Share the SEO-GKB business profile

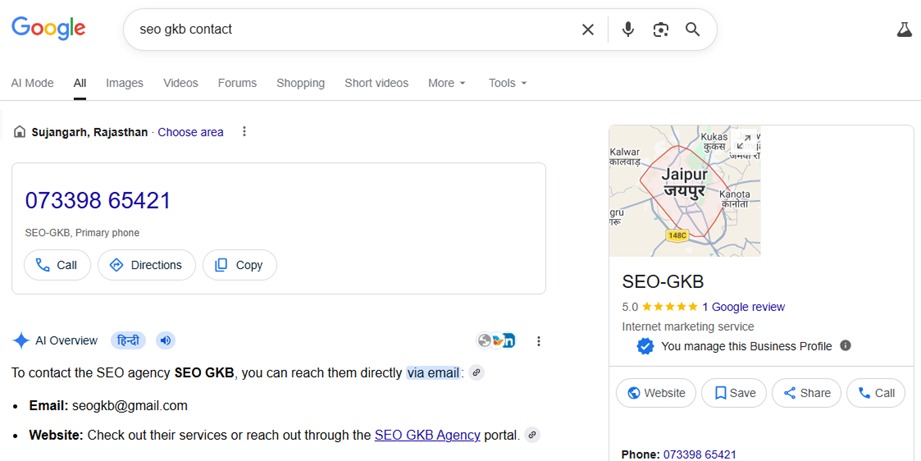coord(806,393)
